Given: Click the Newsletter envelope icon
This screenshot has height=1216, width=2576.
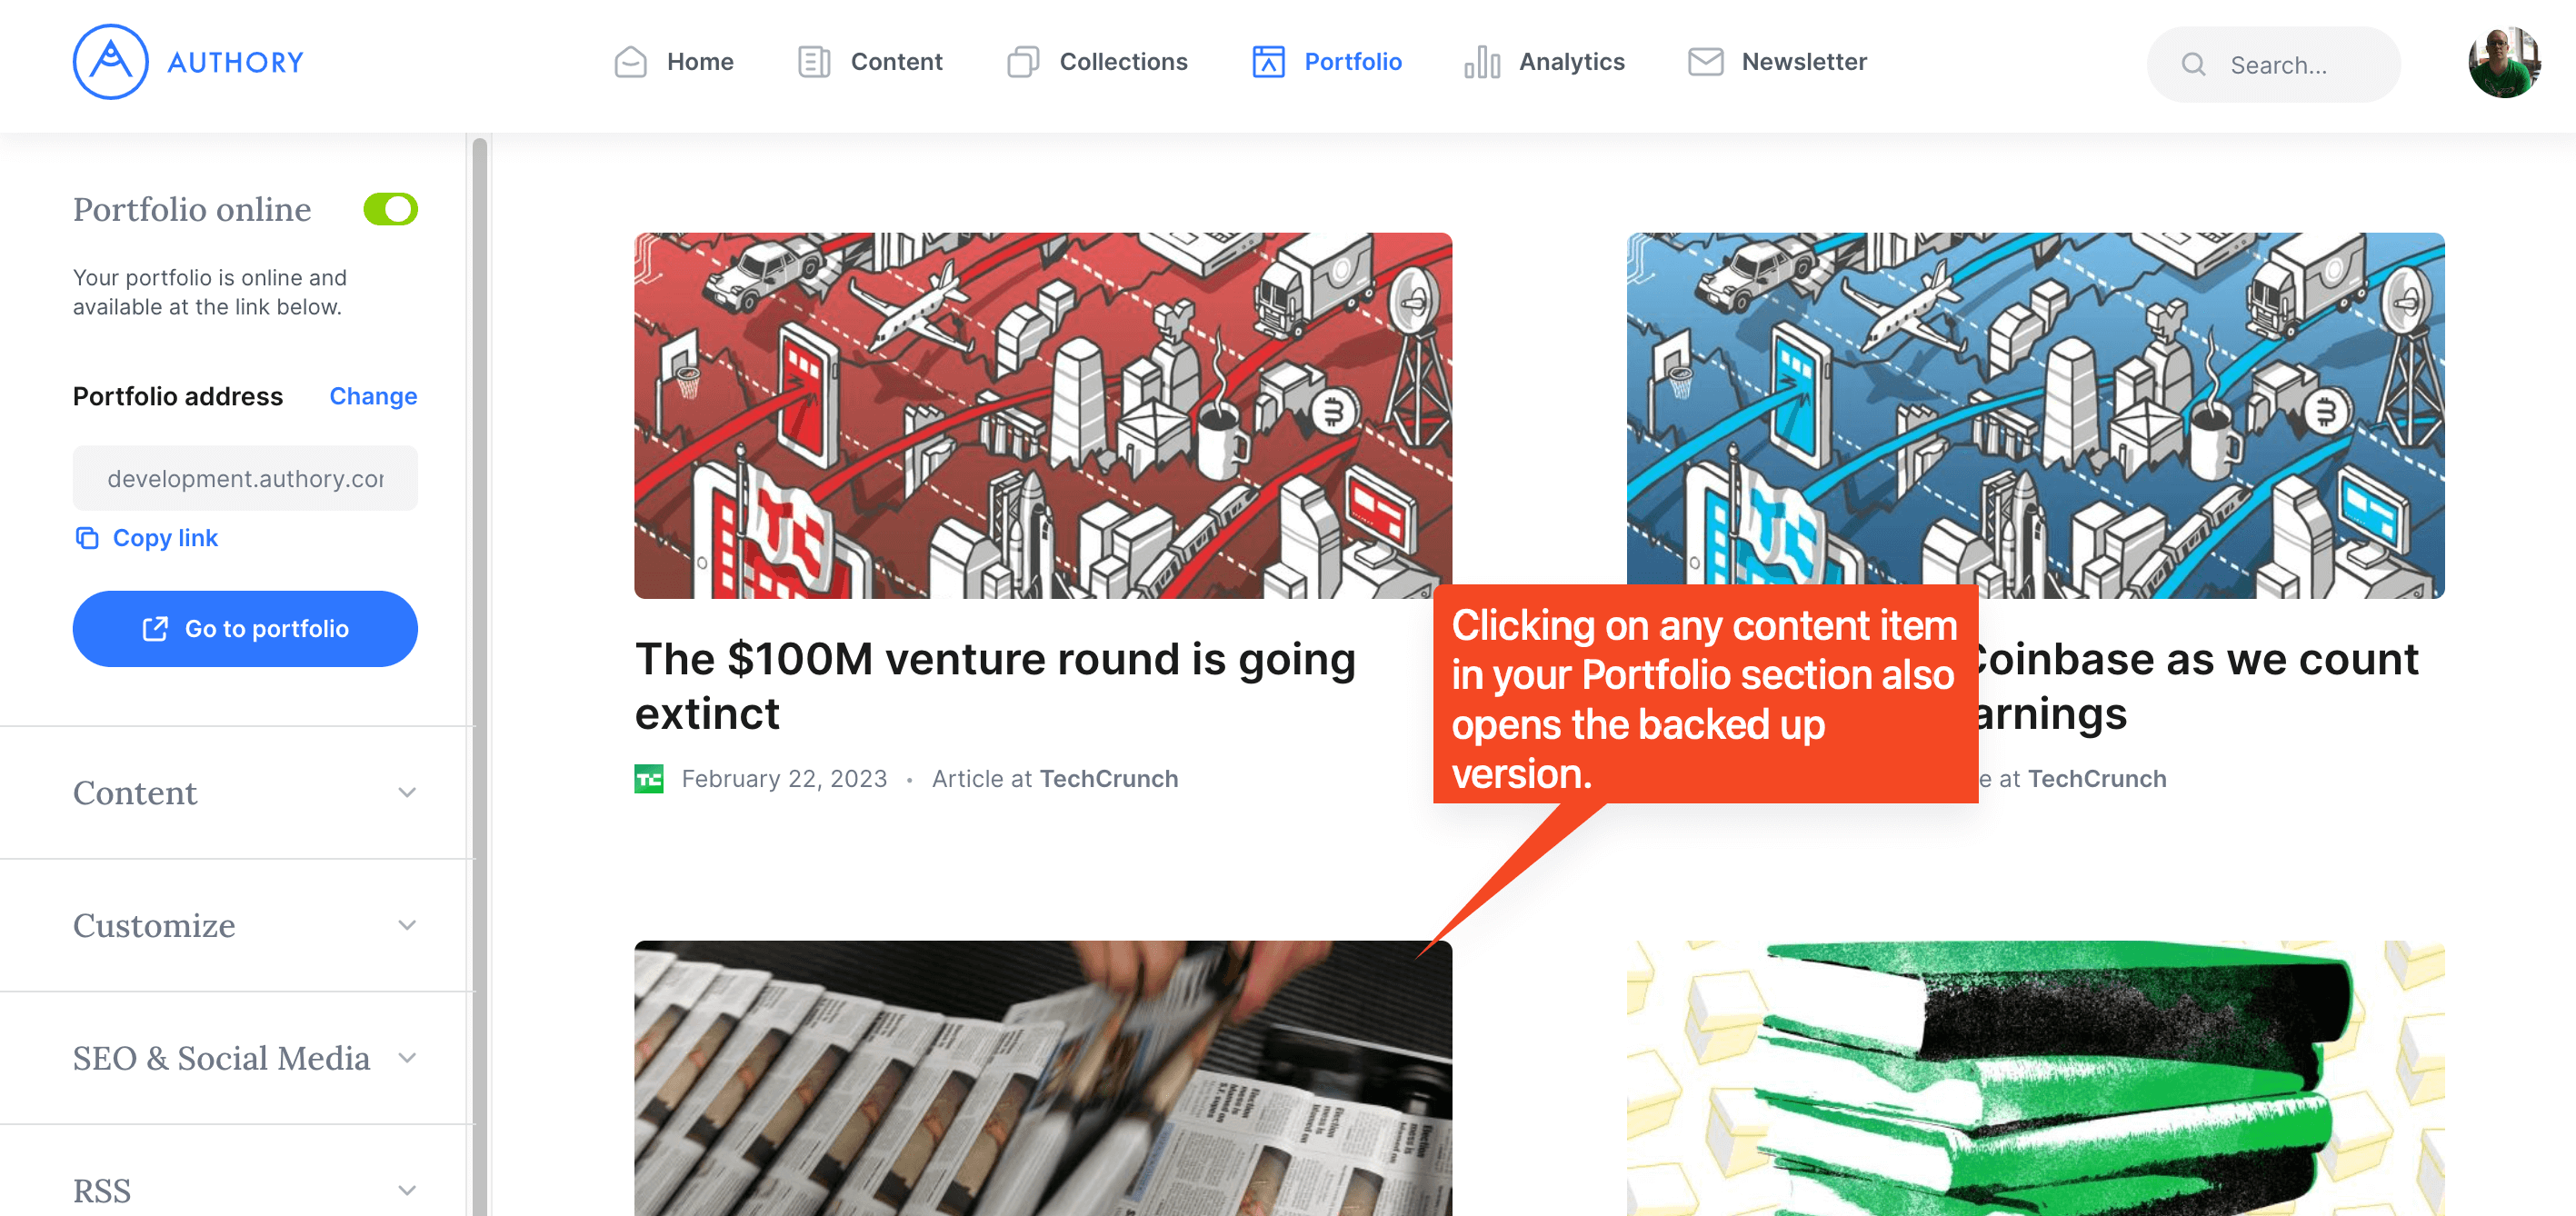Looking at the screenshot, I should (x=1705, y=62).
